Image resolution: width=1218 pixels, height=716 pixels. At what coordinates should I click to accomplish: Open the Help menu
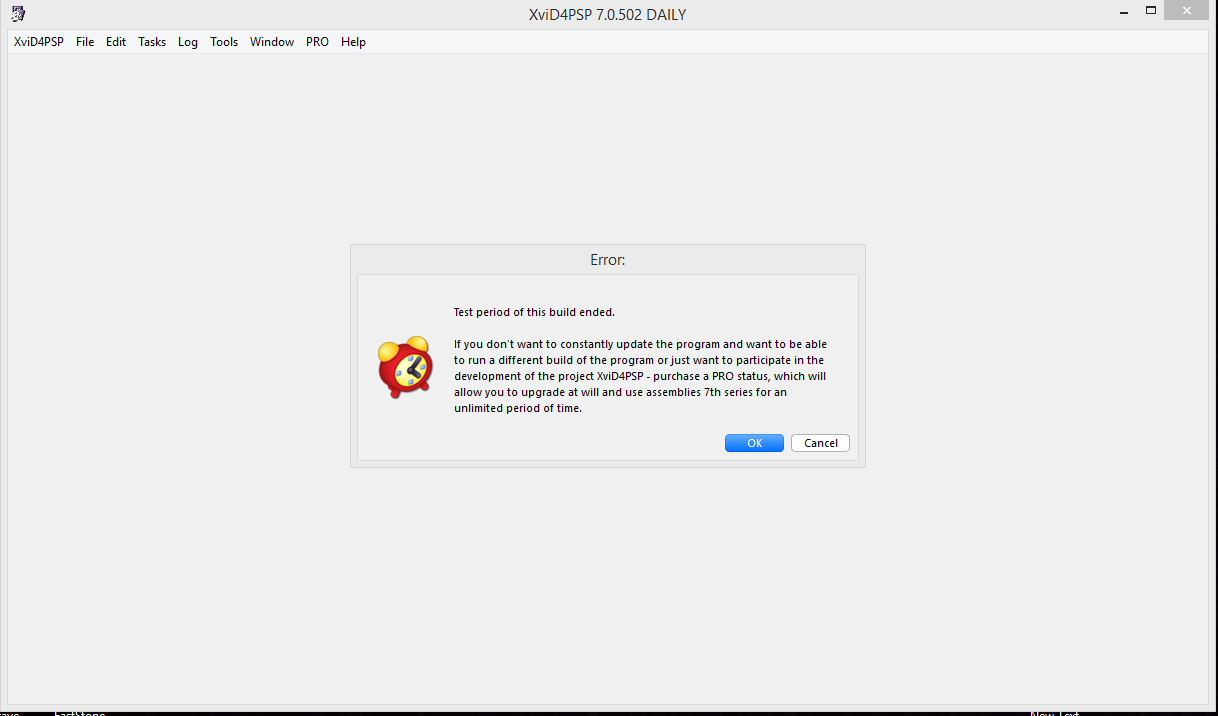353,42
